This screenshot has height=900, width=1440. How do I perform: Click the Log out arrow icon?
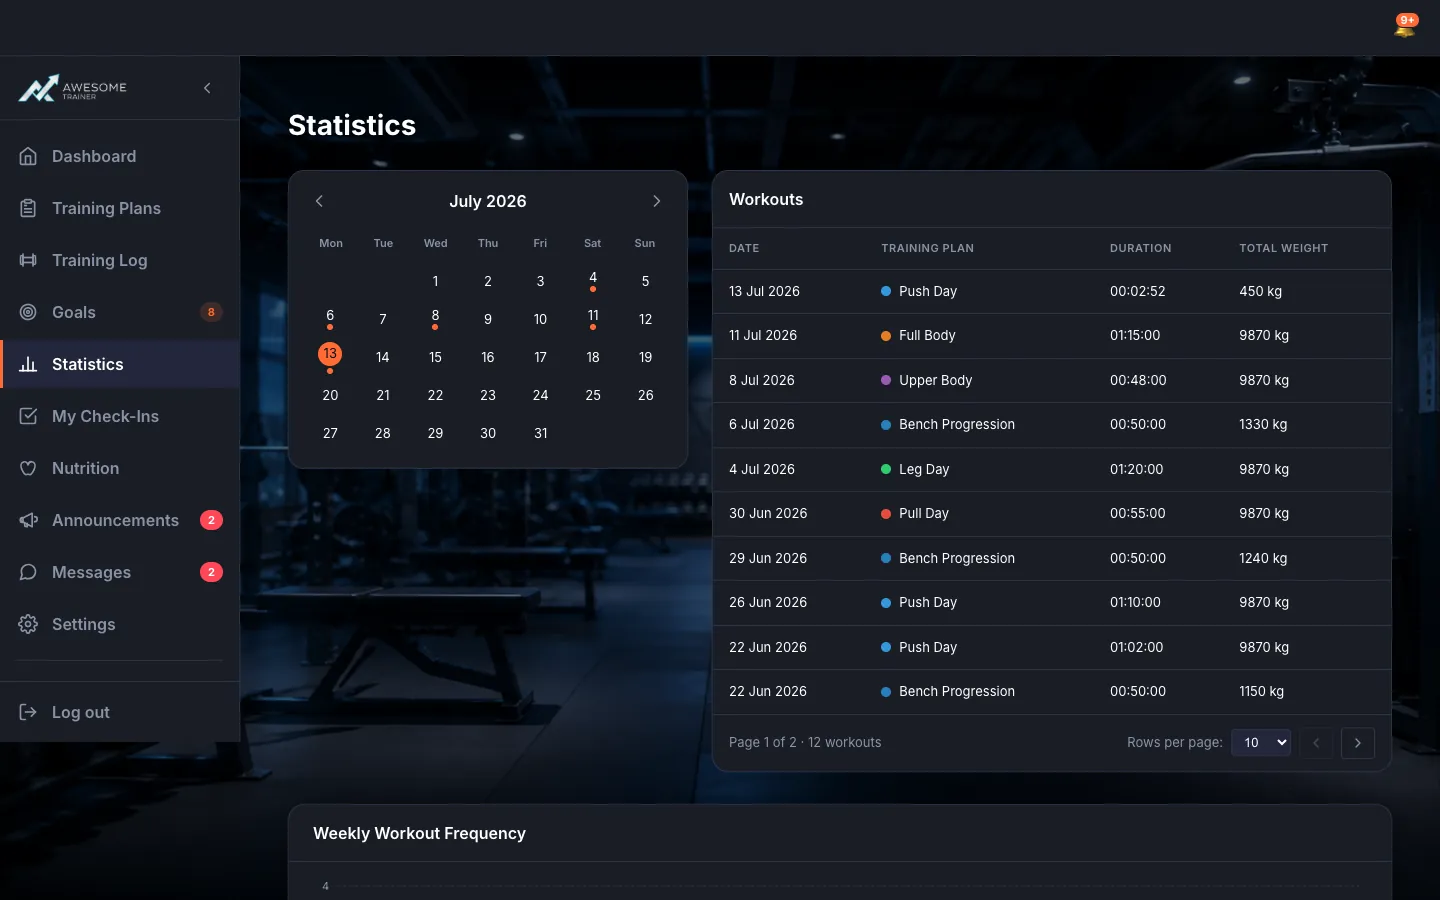[x=28, y=712]
